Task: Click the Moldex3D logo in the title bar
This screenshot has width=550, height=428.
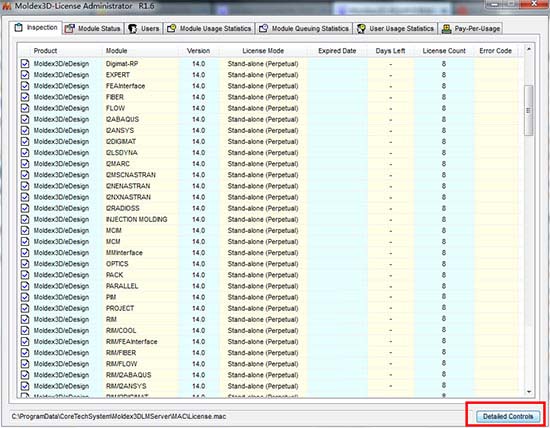Action: pyautogui.click(x=6, y=6)
